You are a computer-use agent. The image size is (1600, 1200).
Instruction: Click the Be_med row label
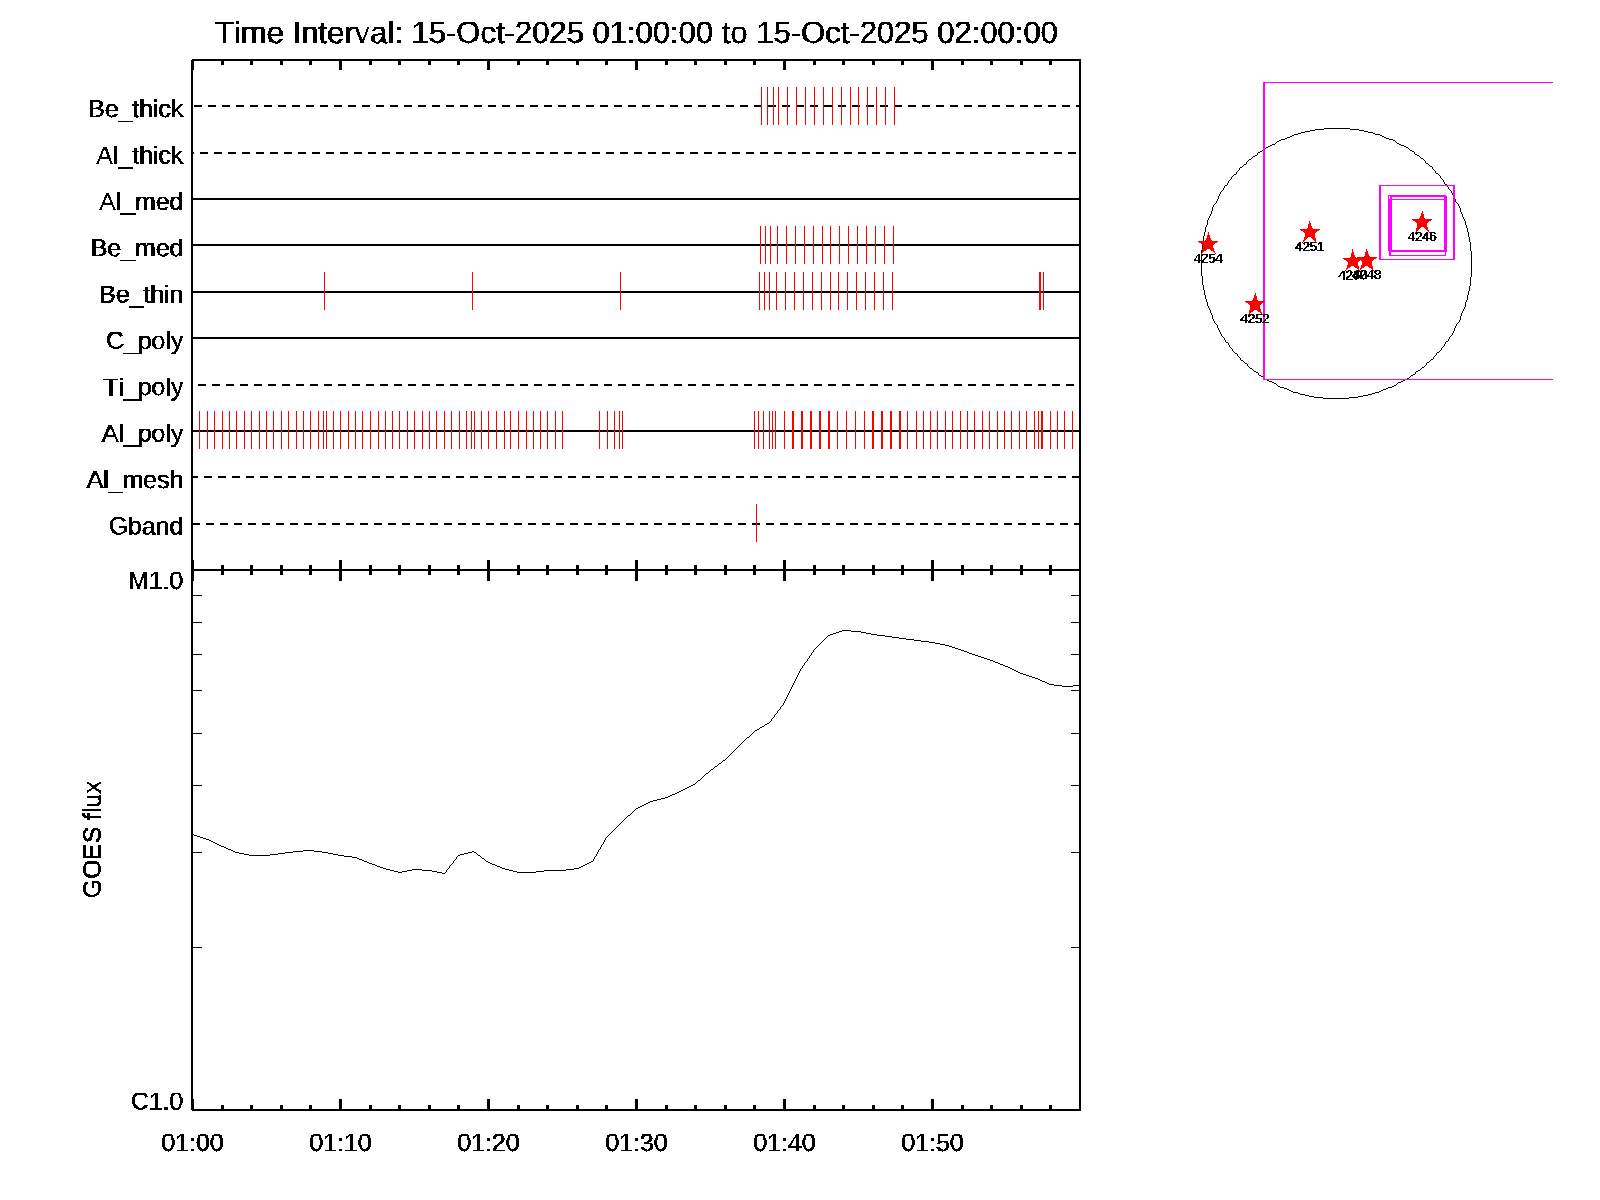137,248
